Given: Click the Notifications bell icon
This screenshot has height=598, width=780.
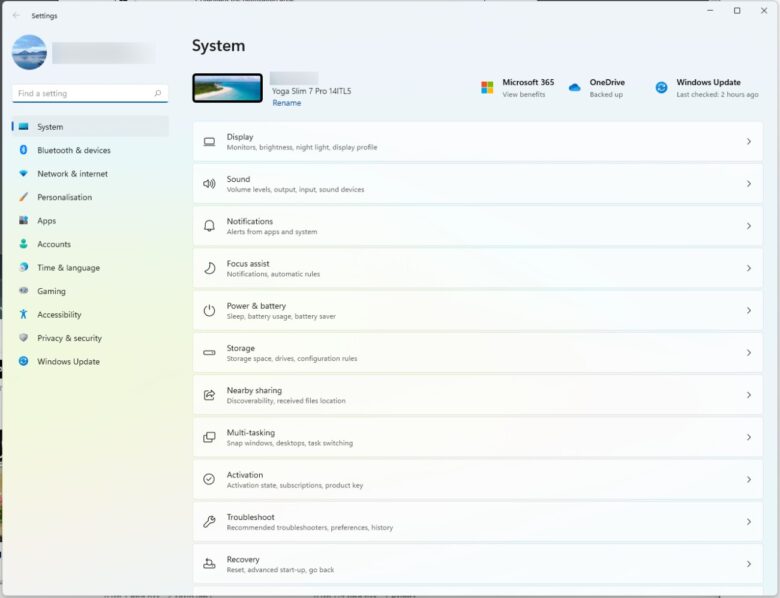Looking at the screenshot, I should click(x=209, y=226).
